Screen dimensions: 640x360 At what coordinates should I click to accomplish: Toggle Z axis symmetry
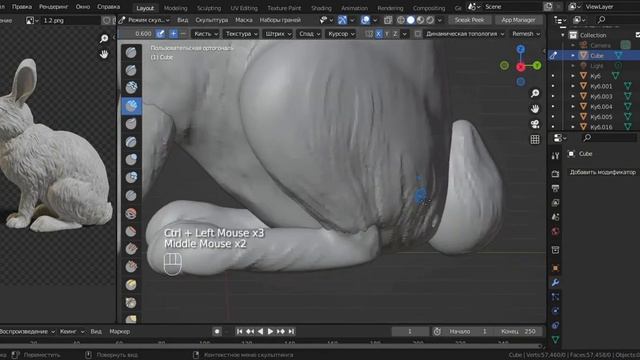pos(395,34)
